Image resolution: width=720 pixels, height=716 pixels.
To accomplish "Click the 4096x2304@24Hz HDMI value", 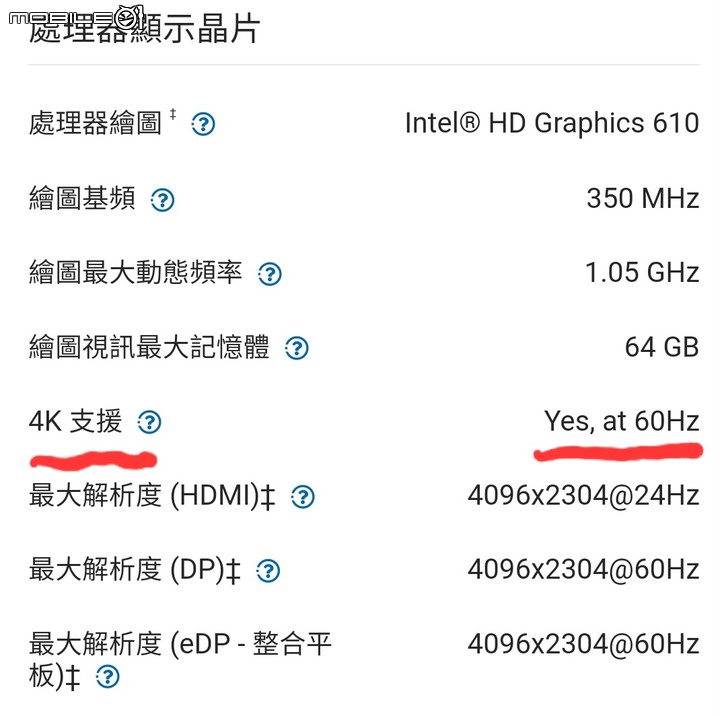I will coord(584,496).
